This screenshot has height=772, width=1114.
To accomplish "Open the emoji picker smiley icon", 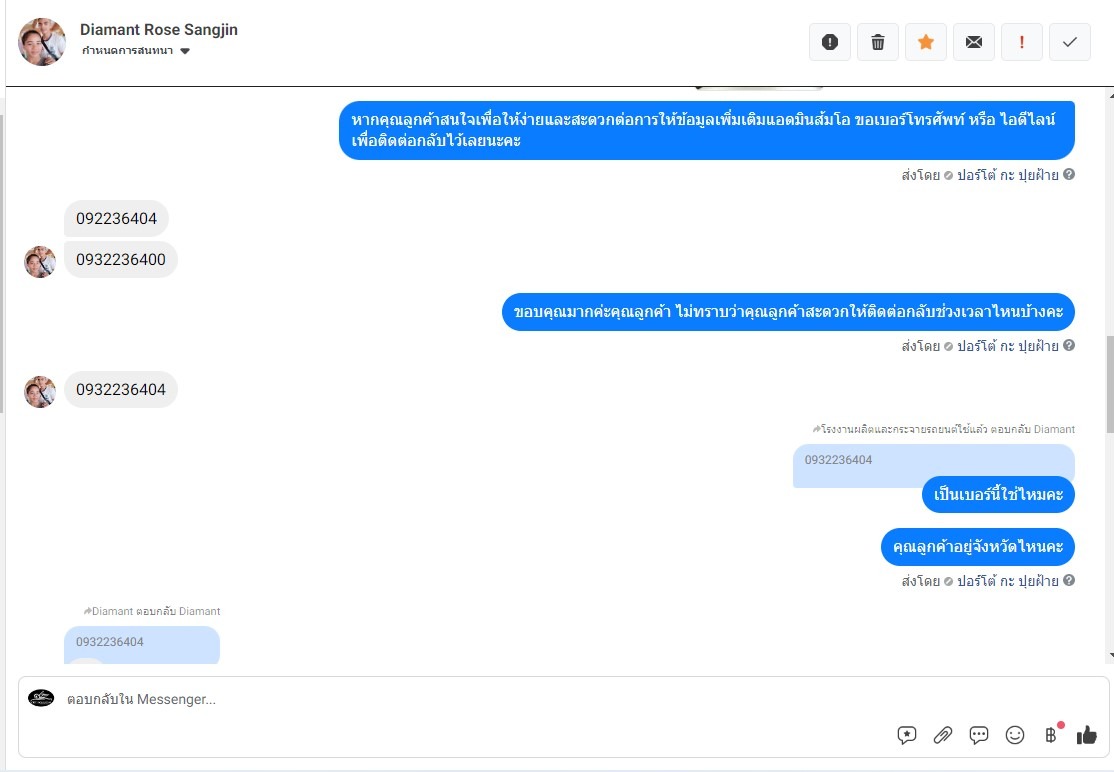I will [1015, 735].
